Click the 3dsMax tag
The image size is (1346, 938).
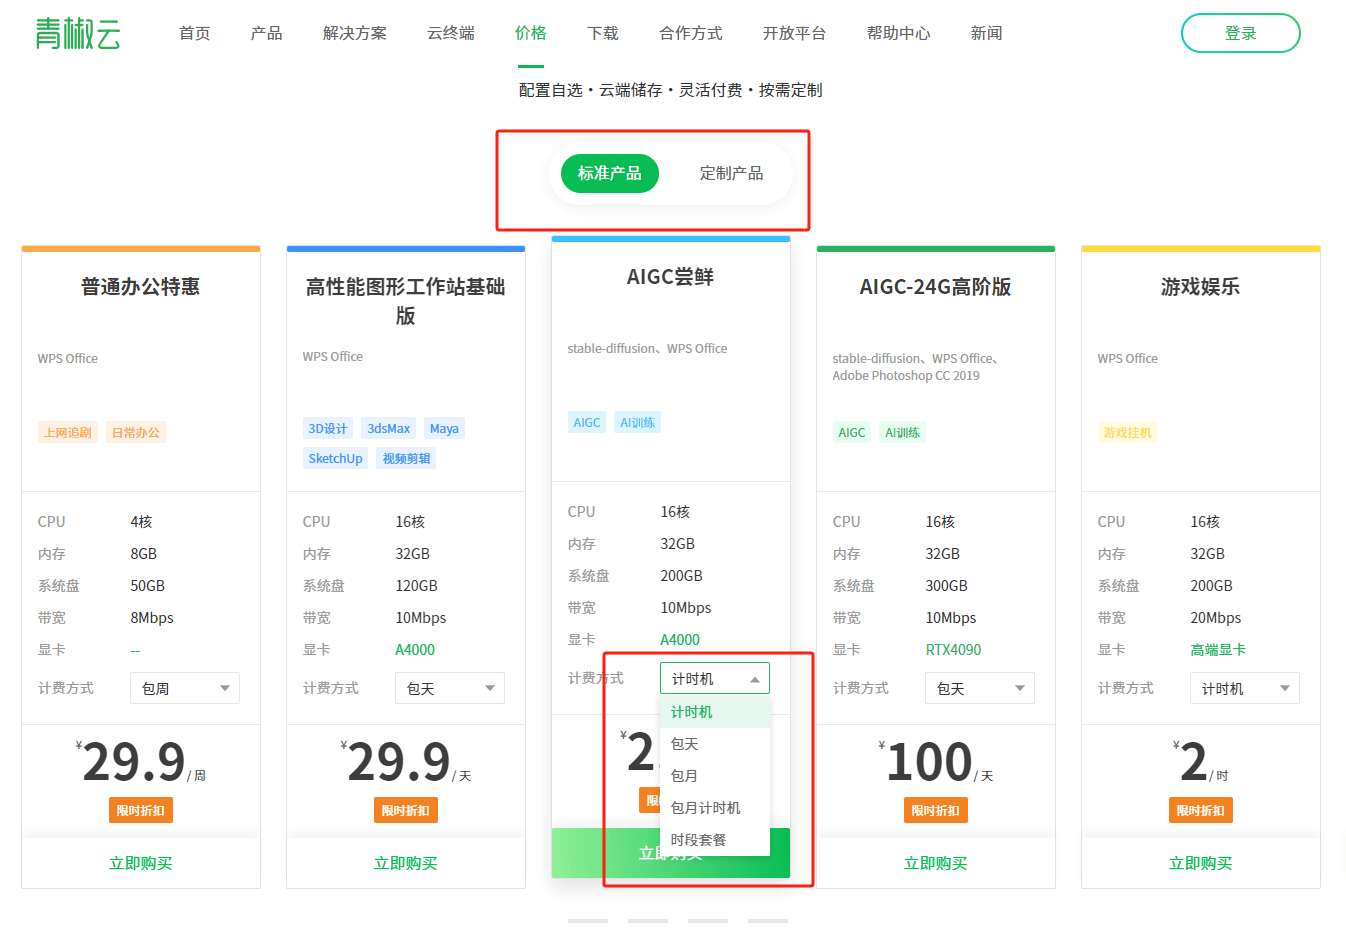(x=389, y=428)
